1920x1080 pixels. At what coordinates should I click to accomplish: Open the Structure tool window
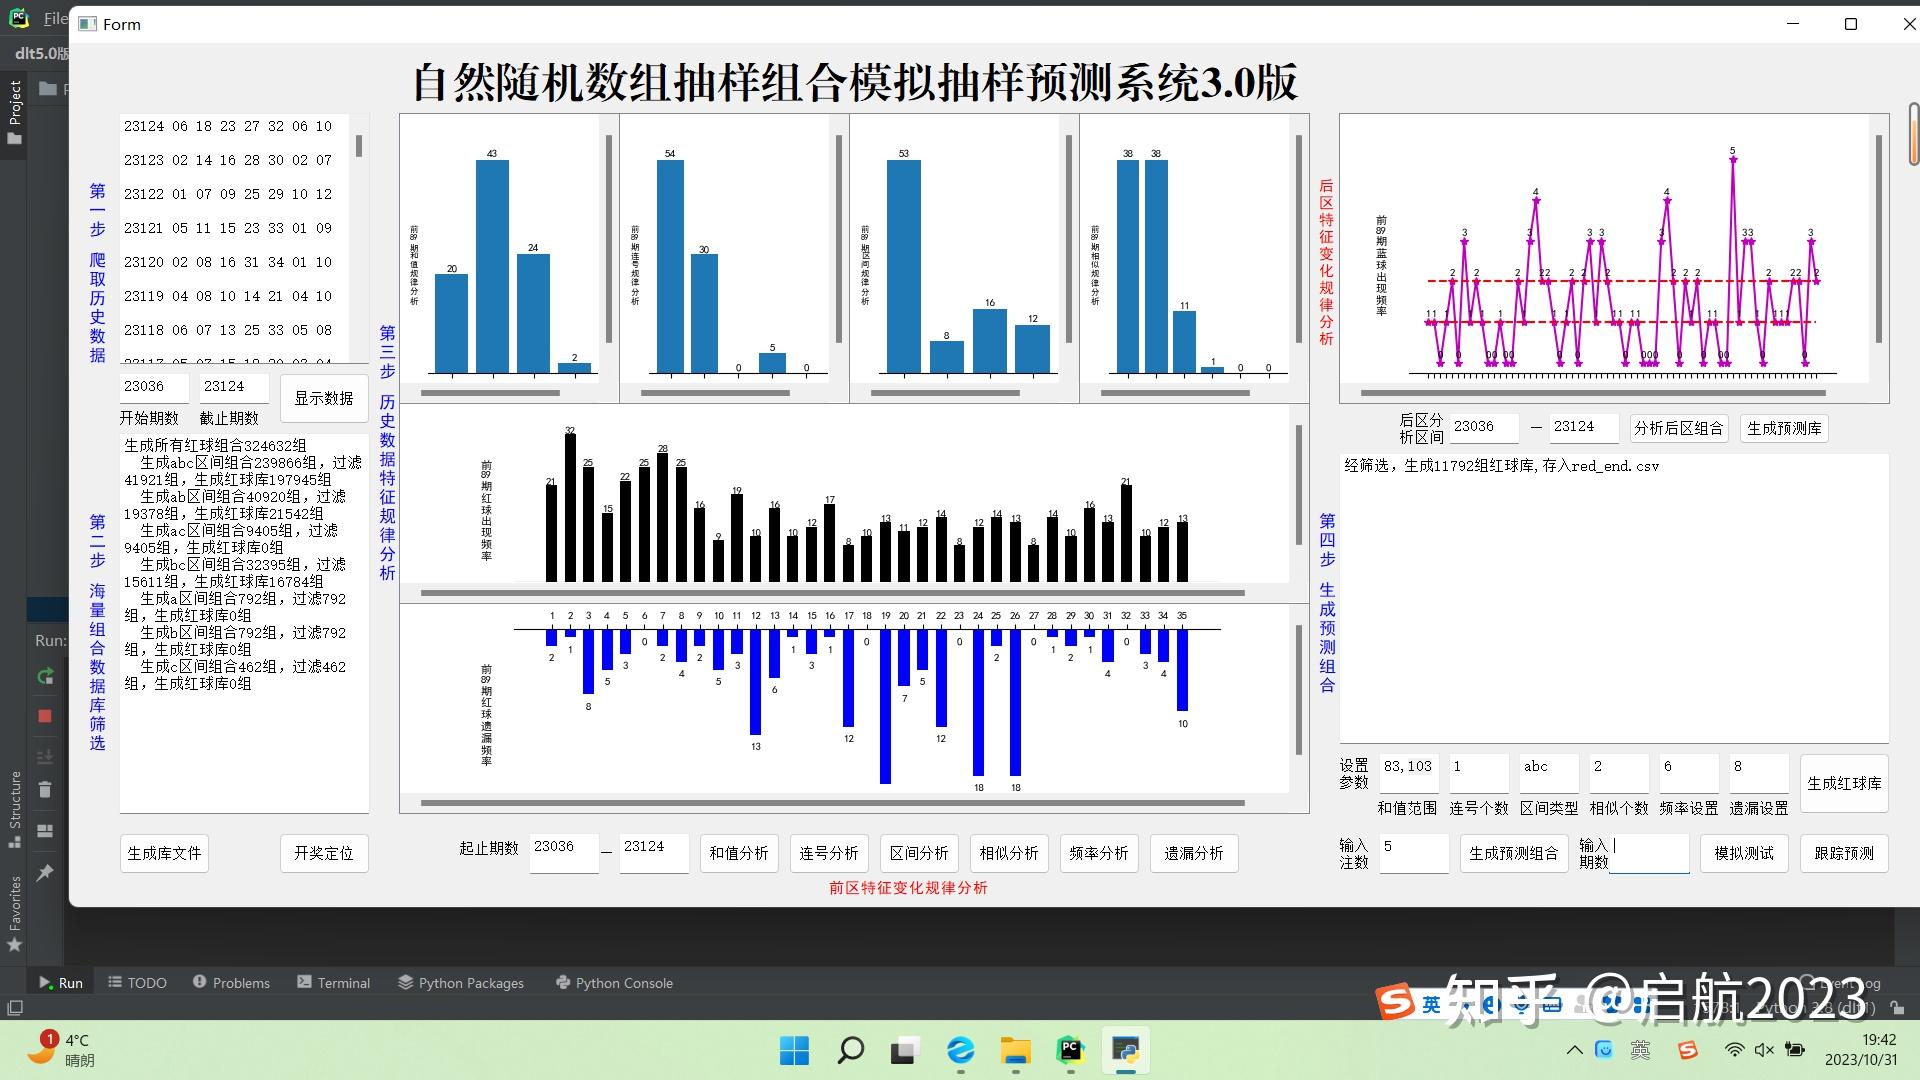pos(14,809)
